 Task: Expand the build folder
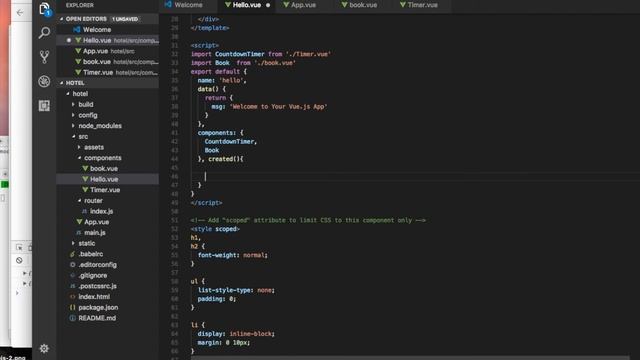point(73,104)
